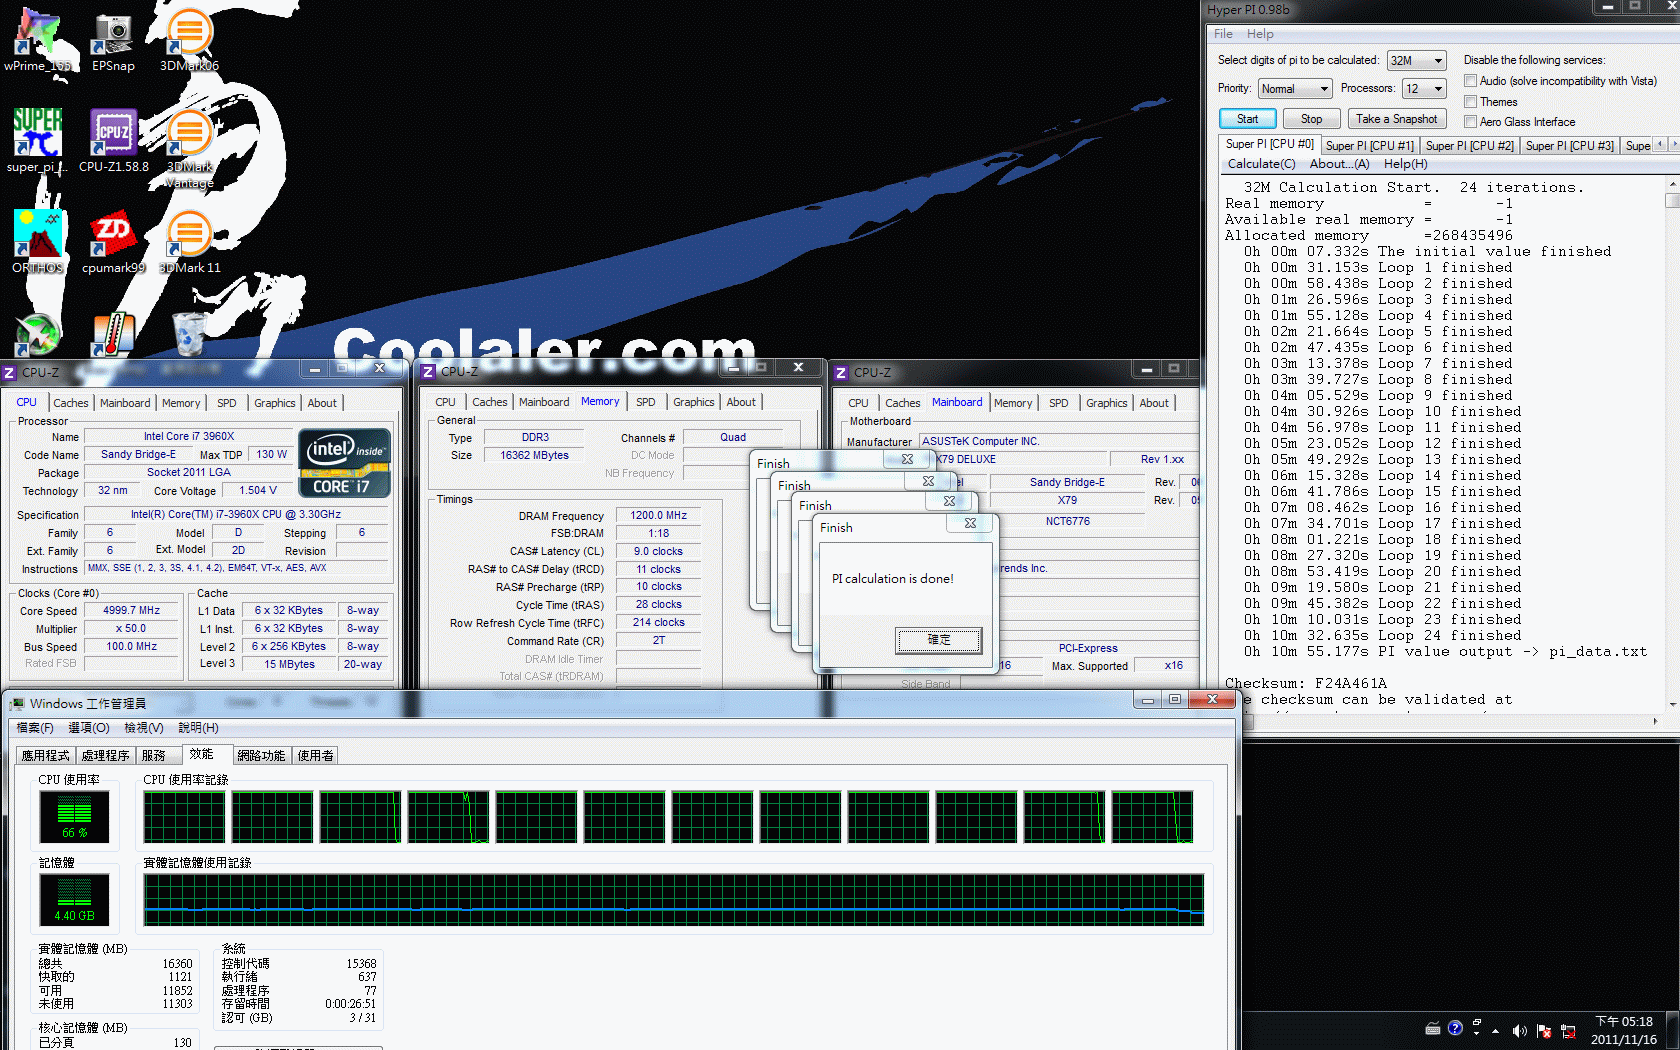This screenshot has height=1050, width=1680.
Task: Tick the Aero Glass Interface checkbox
Action: 1470,122
